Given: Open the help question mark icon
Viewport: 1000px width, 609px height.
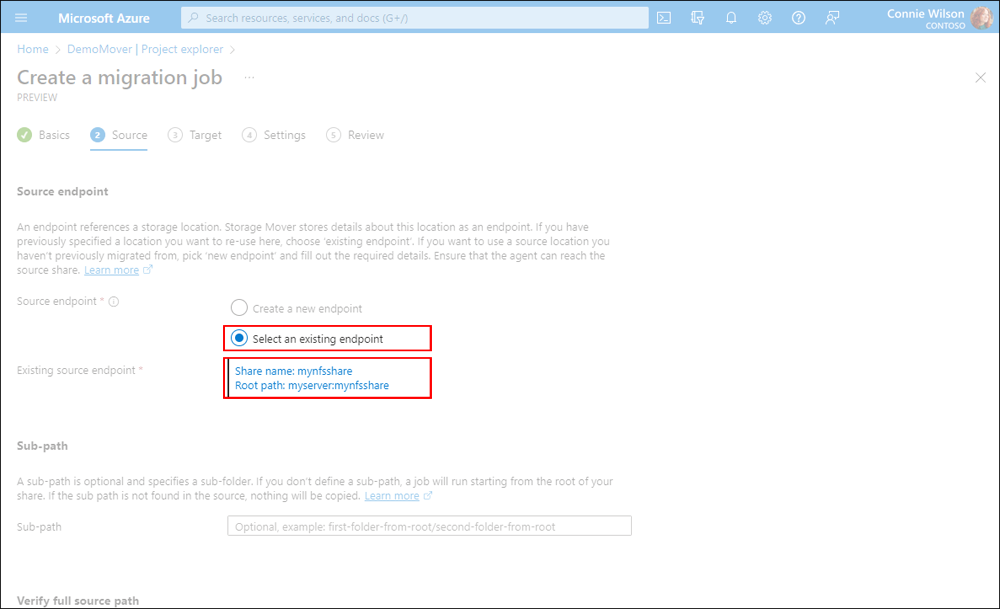Looking at the screenshot, I should tap(798, 18).
